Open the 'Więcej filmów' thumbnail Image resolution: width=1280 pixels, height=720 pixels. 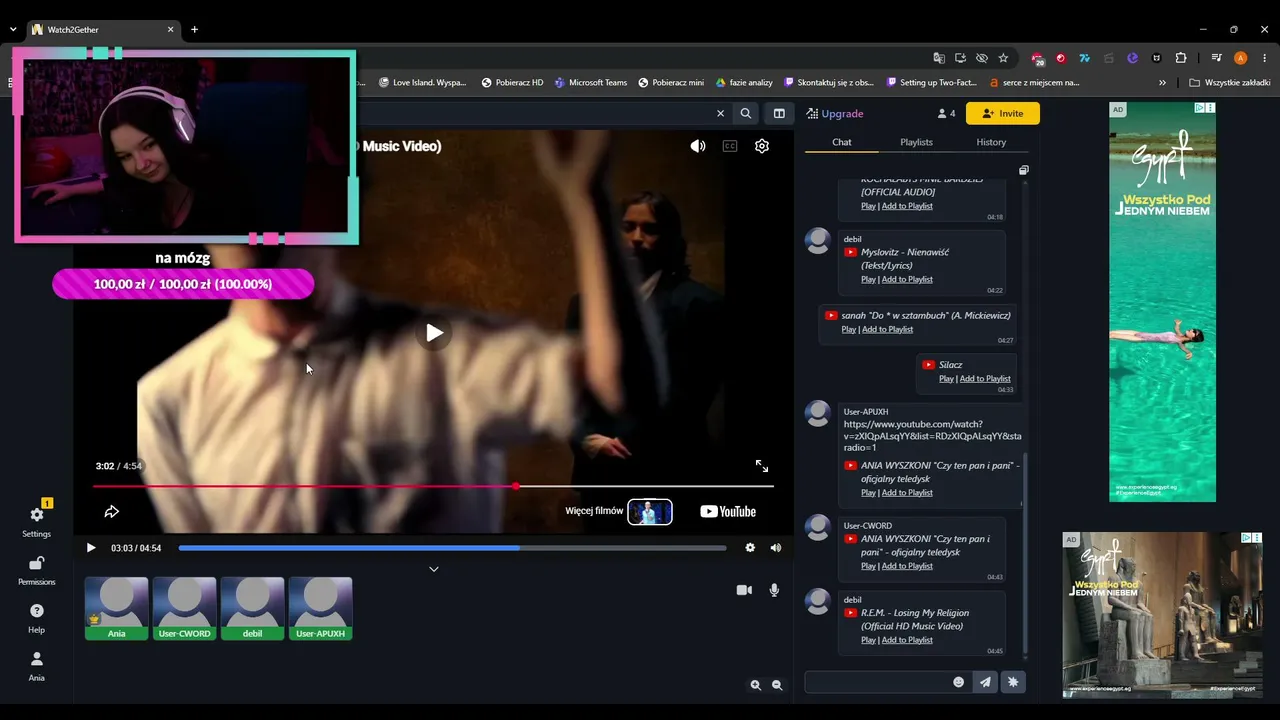click(650, 512)
